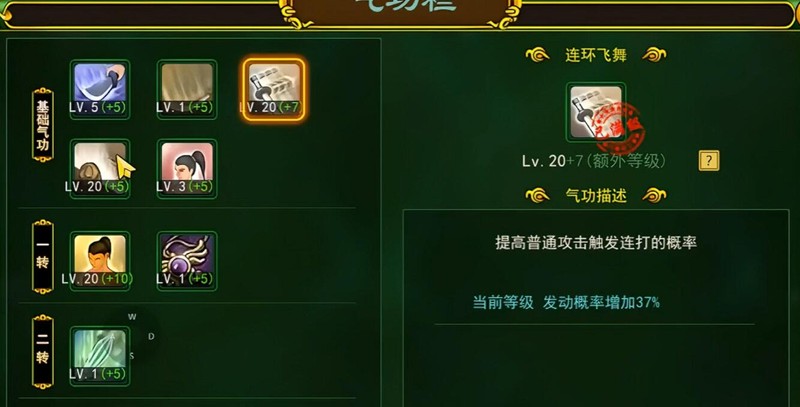Click the beige skill icon LV. 1
This screenshot has width=800, height=407.
tap(187, 89)
